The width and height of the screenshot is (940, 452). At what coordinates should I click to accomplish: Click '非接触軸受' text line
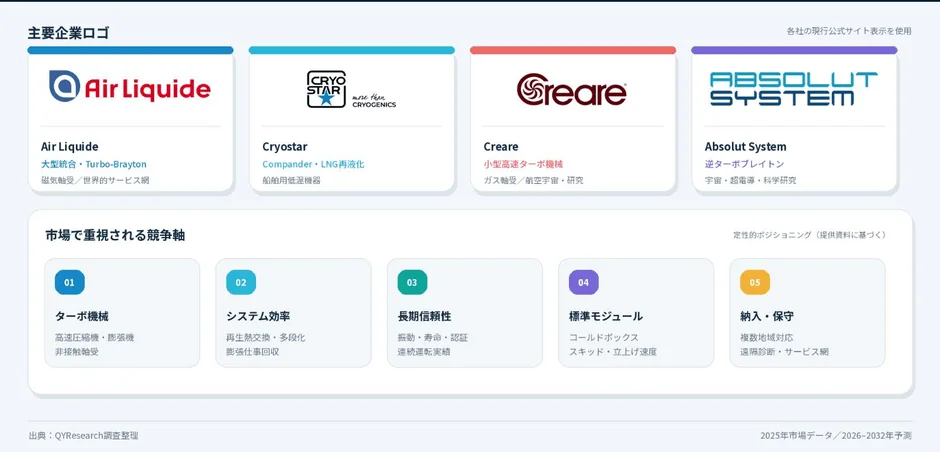77,352
